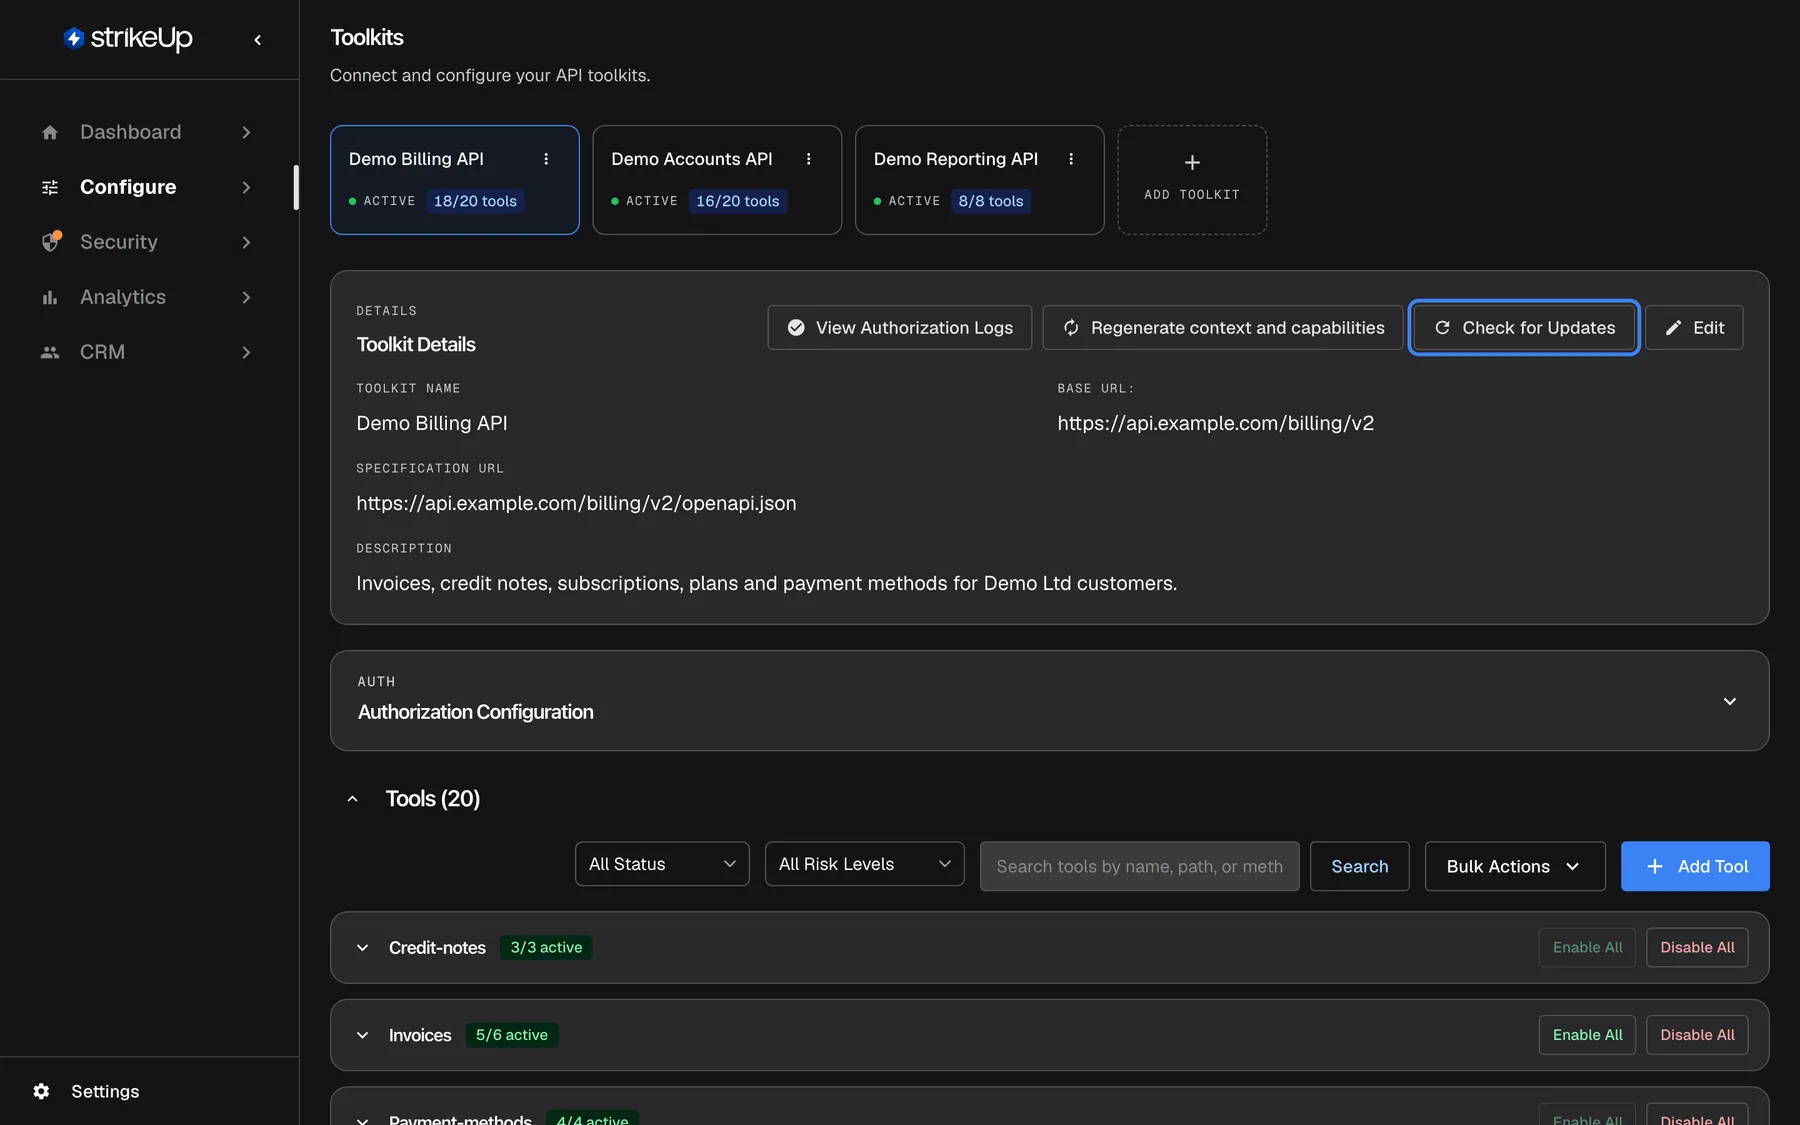Expand the Dashboard menu chevron
1800x1125 pixels.
tap(246, 132)
